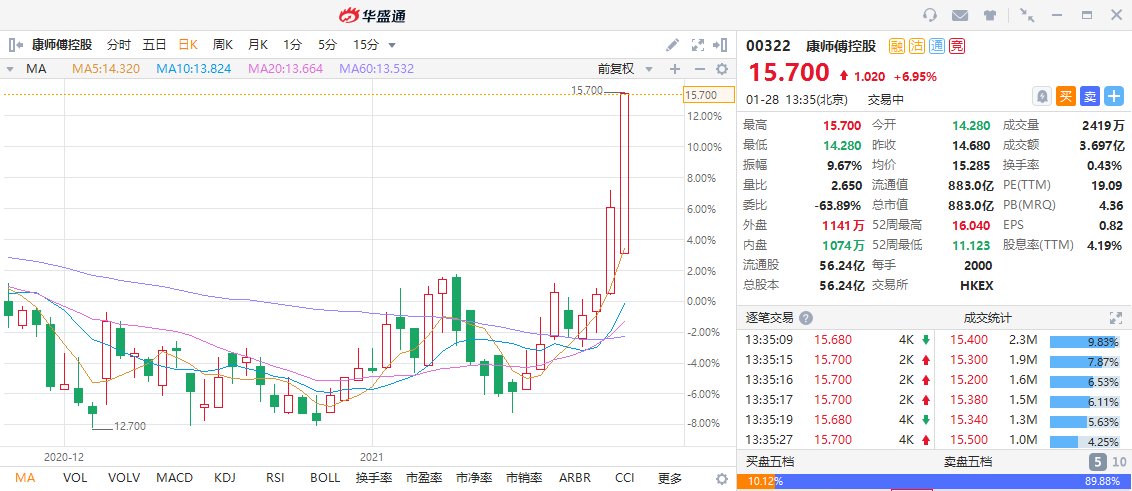Image resolution: width=1132 pixels, height=491 pixels.
Task: Open the skin theme shirt icon
Action: point(989,15)
